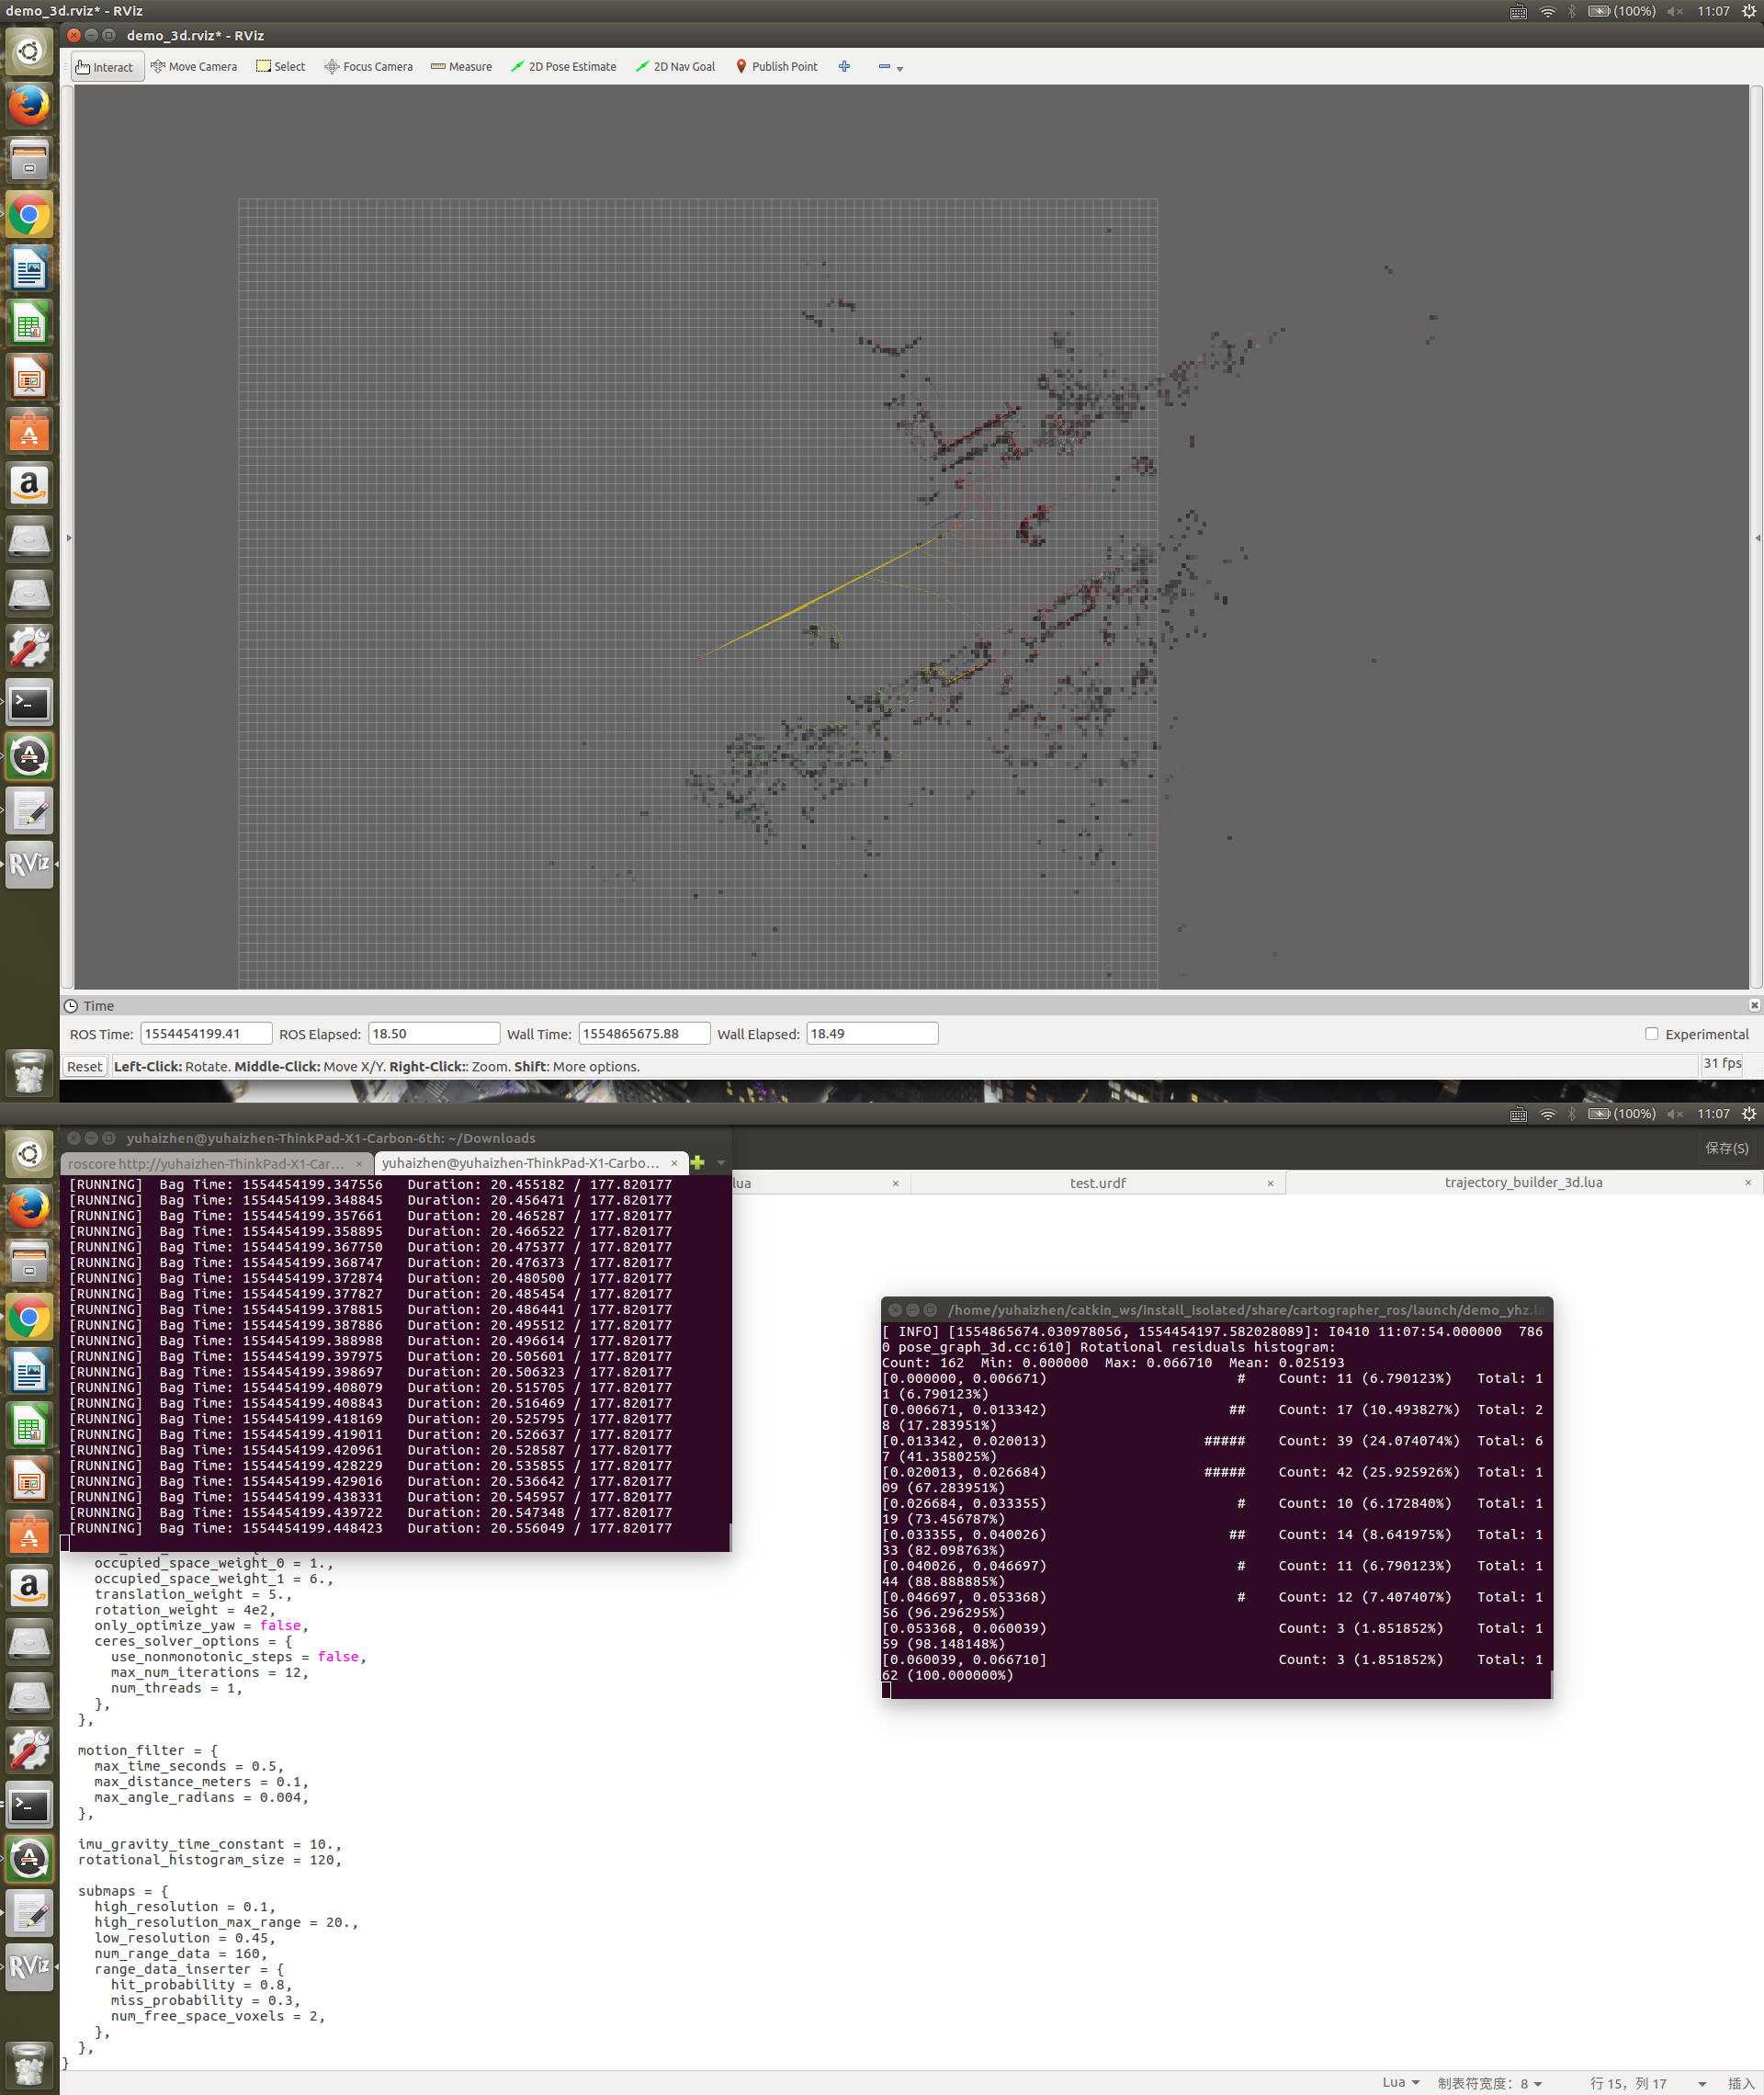The image size is (1764, 2095).
Task: Click the plus icon to add a tool
Action: pyautogui.click(x=844, y=66)
